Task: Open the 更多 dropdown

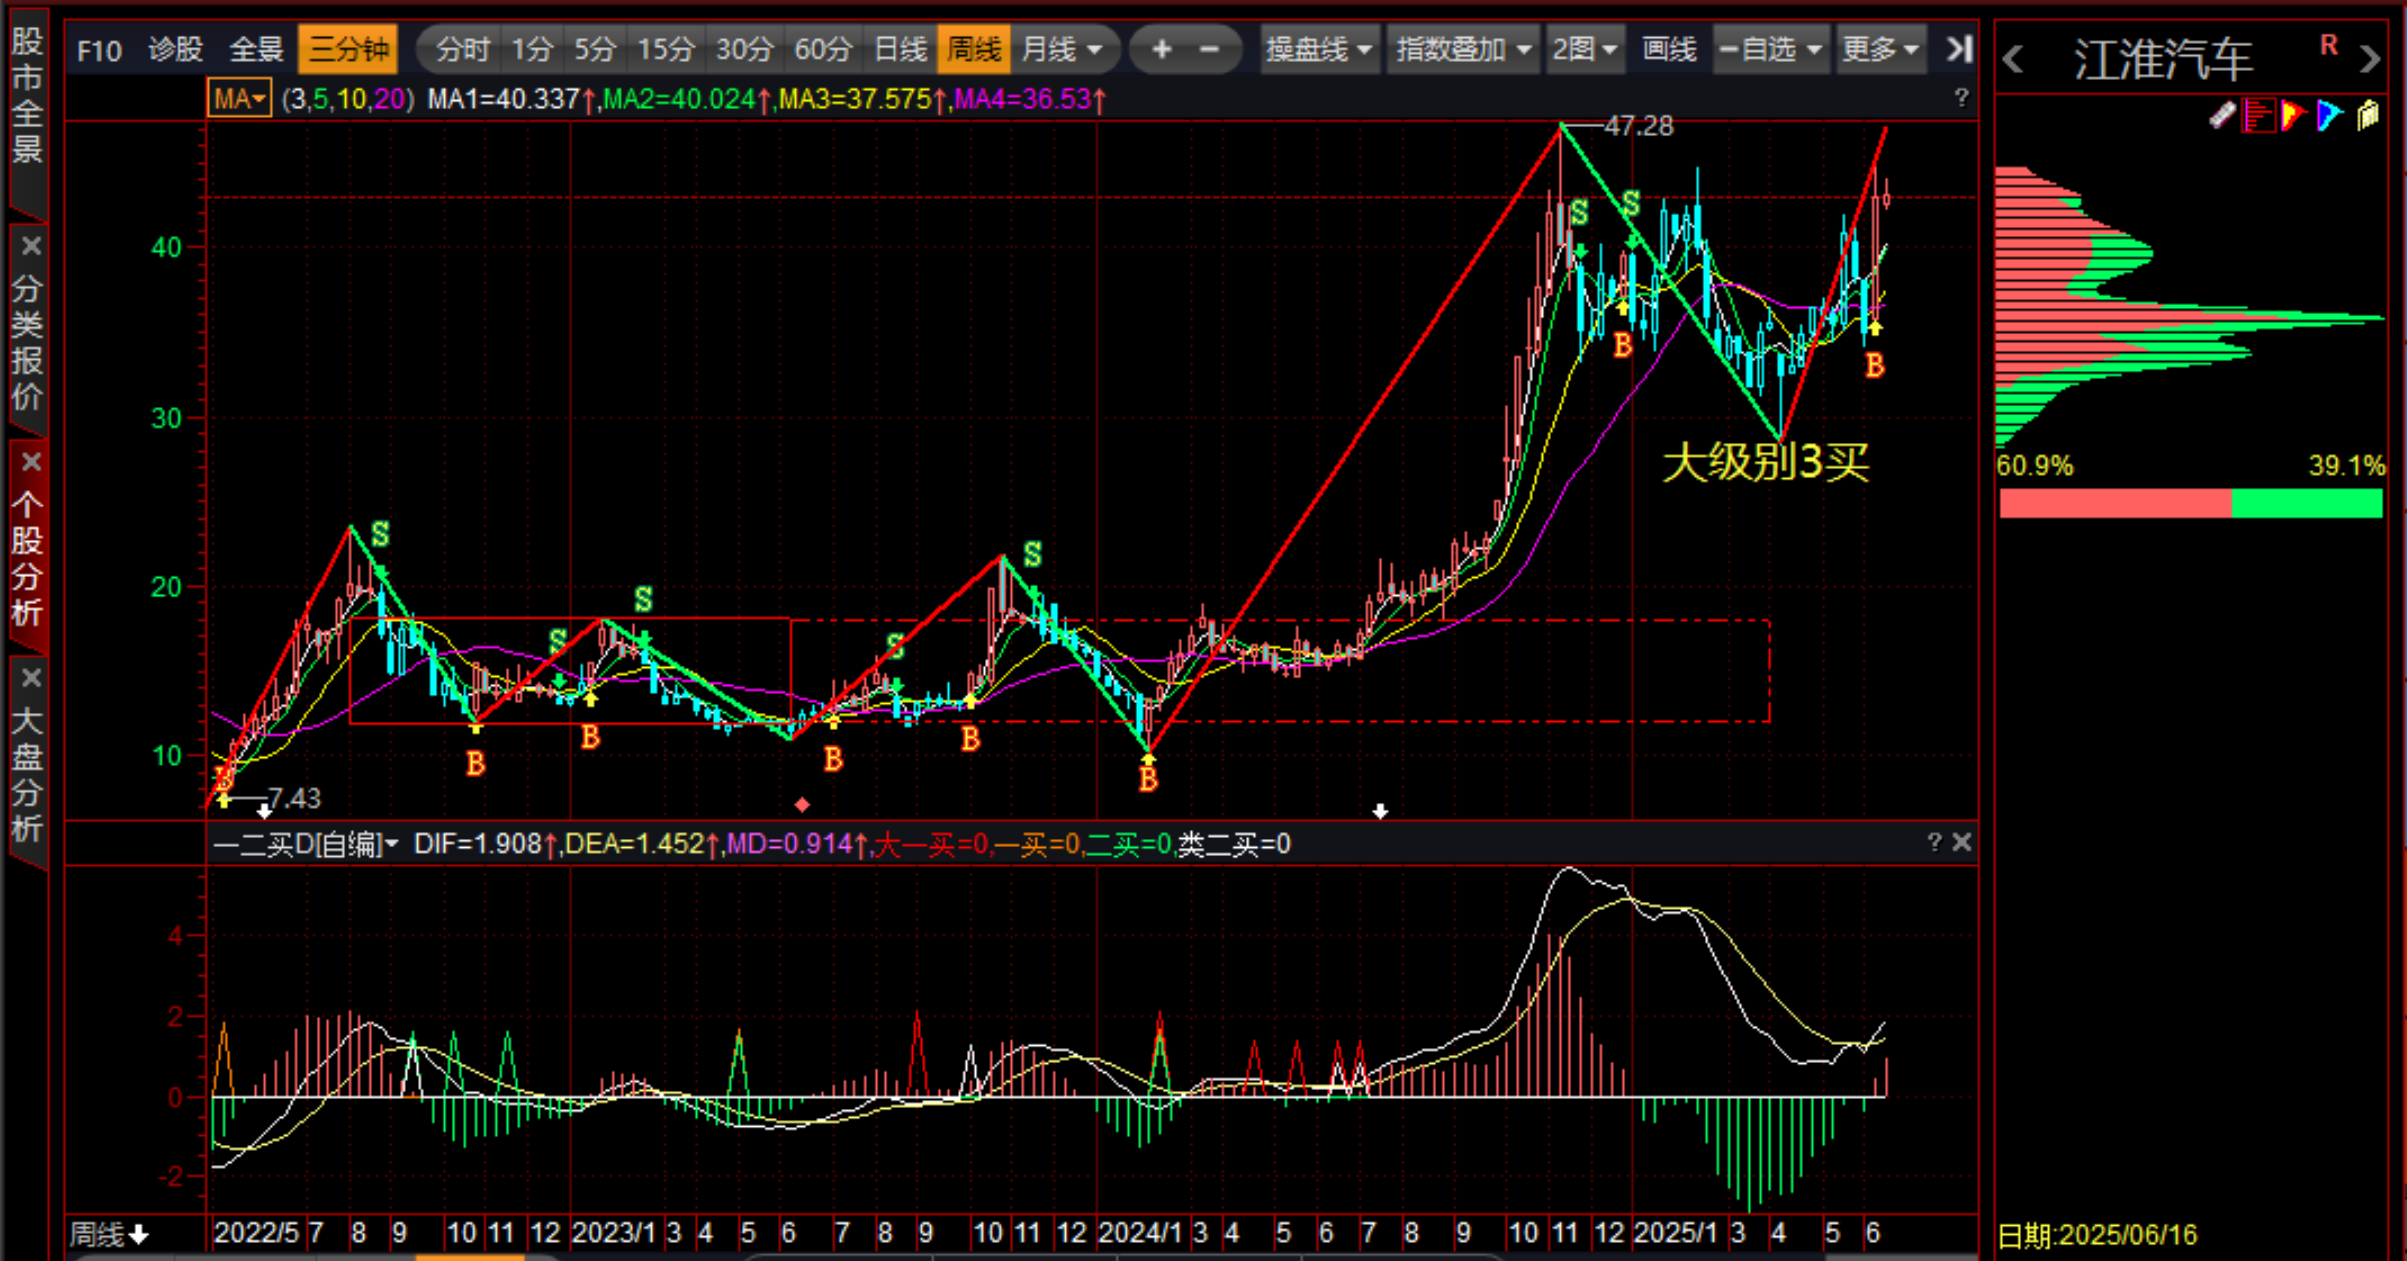Action: click(x=1880, y=49)
